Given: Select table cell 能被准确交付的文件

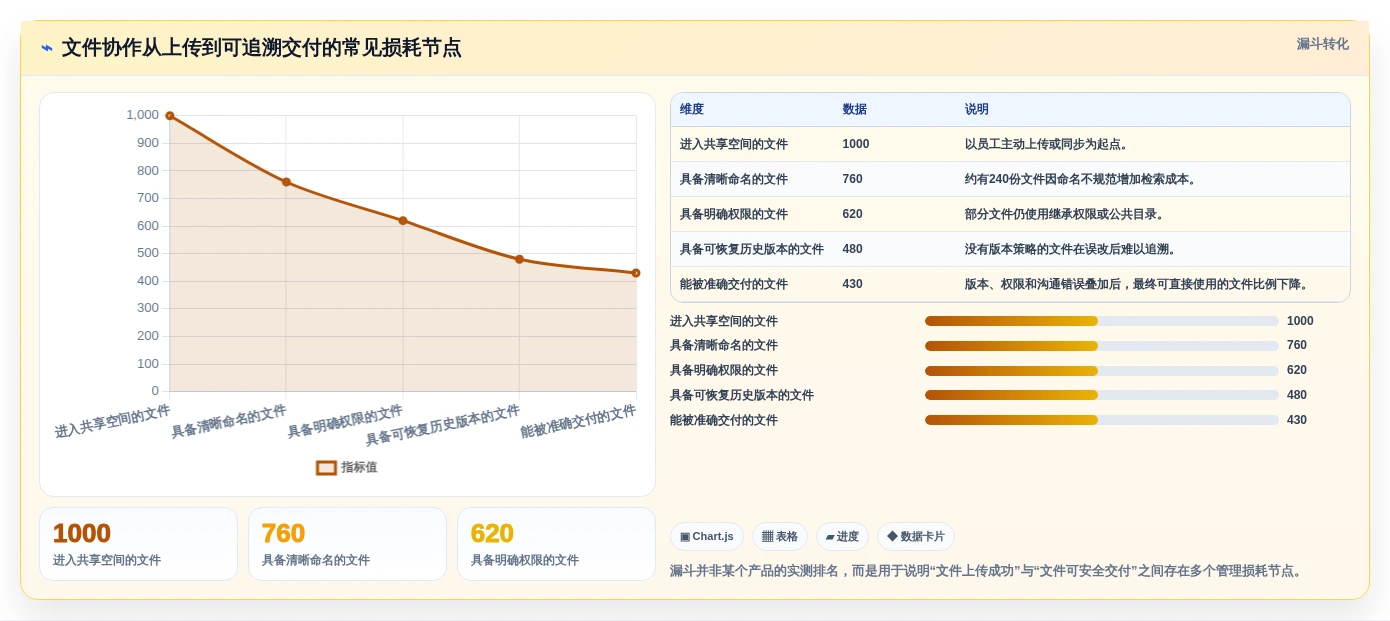Looking at the screenshot, I should click(x=734, y=284).
